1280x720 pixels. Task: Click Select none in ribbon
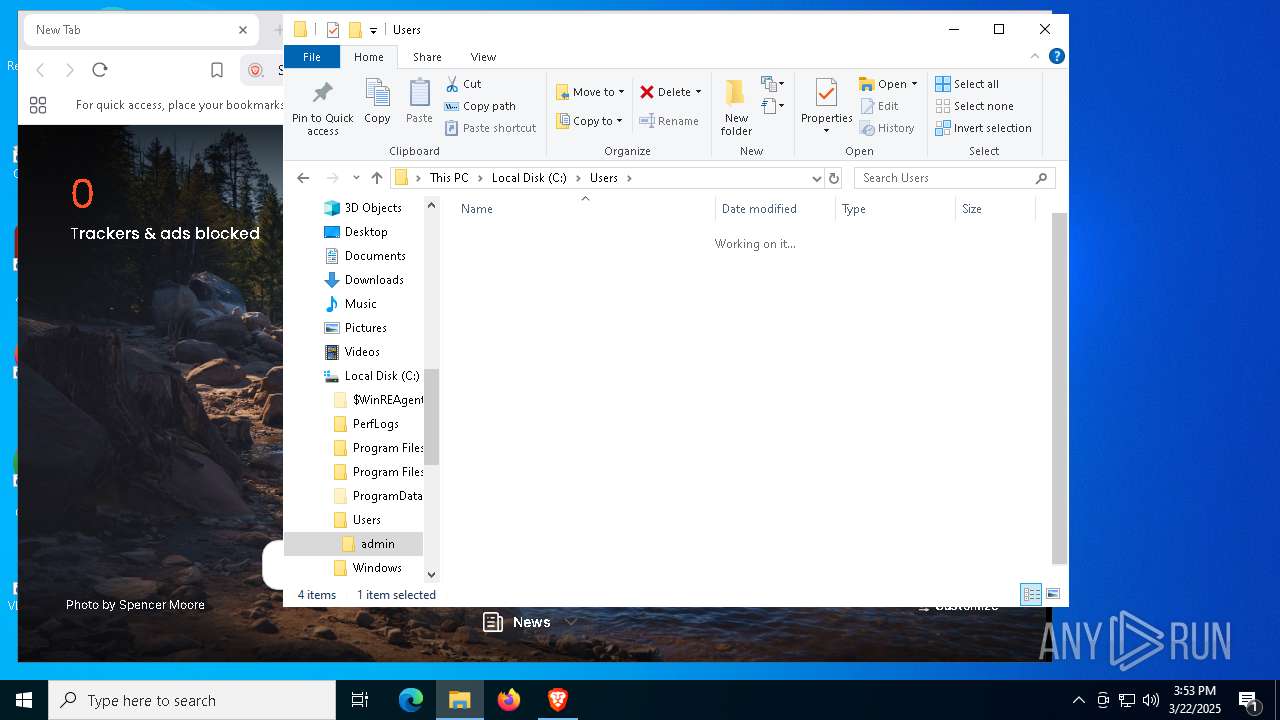[975, 106]
